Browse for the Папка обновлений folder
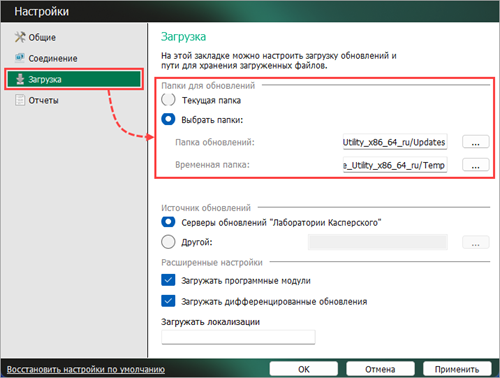500x378 pixels. click(476, 142)
